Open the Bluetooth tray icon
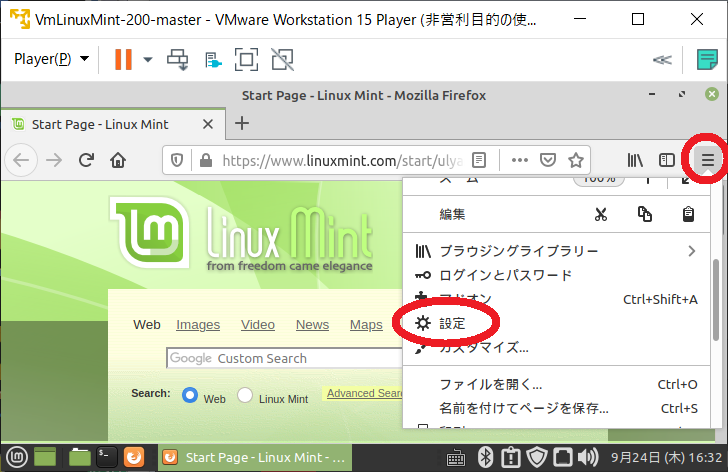The height and width of the screenshot is (472, 728). (x=485, y=458)
